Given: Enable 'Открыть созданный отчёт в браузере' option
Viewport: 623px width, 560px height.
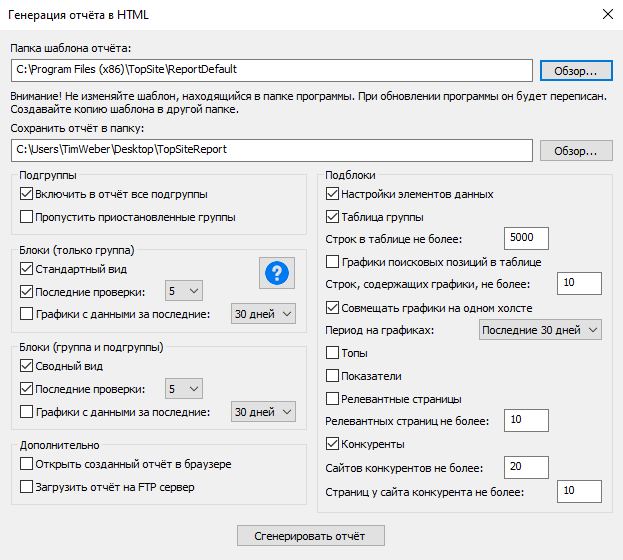Looking at the screenshot, I should pos(27,464).
